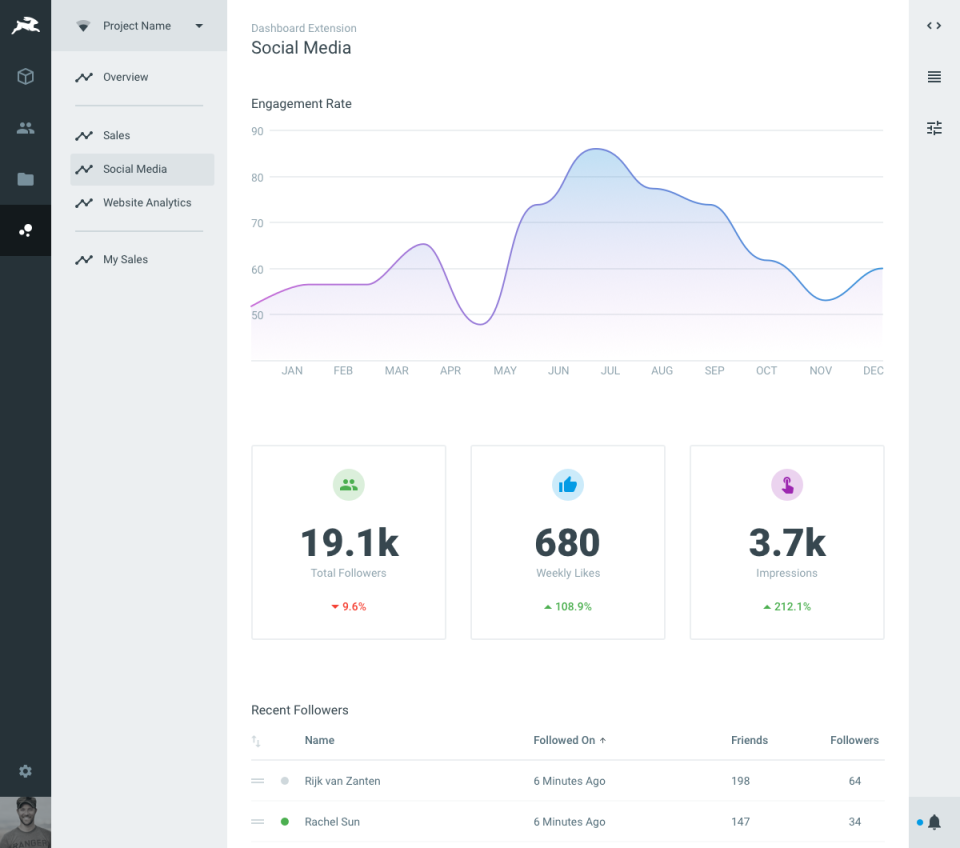
Task: Click the 19.1k Total Followers value
Action: coord(349,542)
